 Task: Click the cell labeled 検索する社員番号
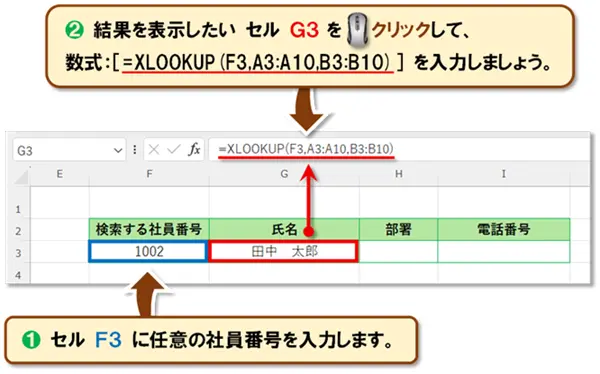[x=149, y=230]
